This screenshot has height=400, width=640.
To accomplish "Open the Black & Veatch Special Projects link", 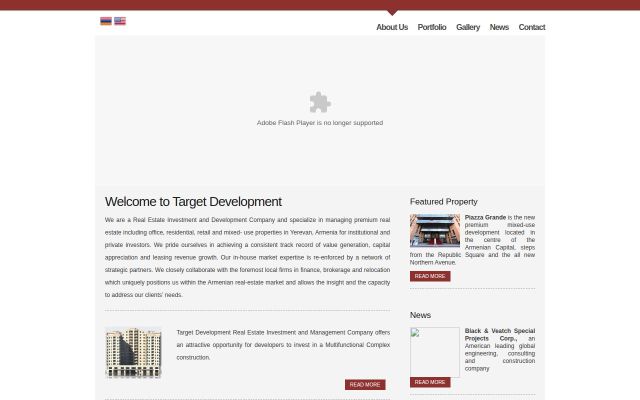I will click(500, 335).
